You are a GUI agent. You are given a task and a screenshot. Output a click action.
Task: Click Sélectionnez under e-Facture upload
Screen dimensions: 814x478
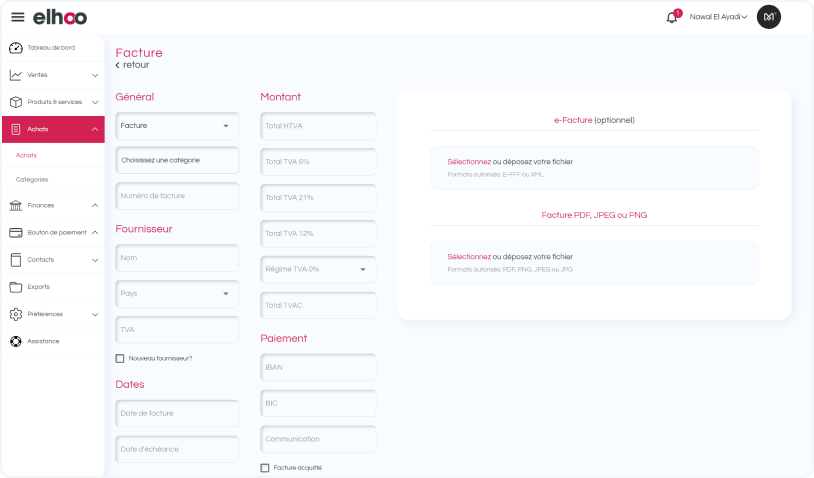click(469, 162)
